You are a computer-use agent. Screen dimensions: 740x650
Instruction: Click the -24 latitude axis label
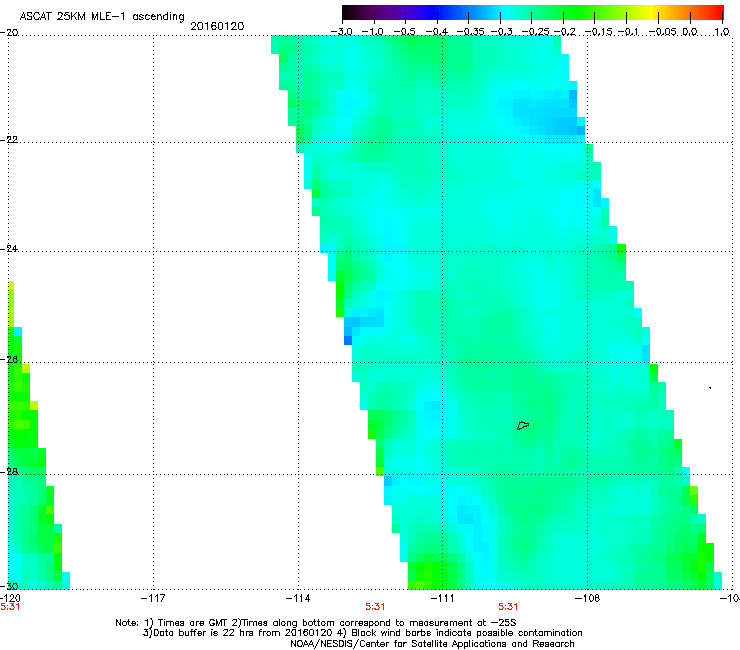[x=9, y=248]
